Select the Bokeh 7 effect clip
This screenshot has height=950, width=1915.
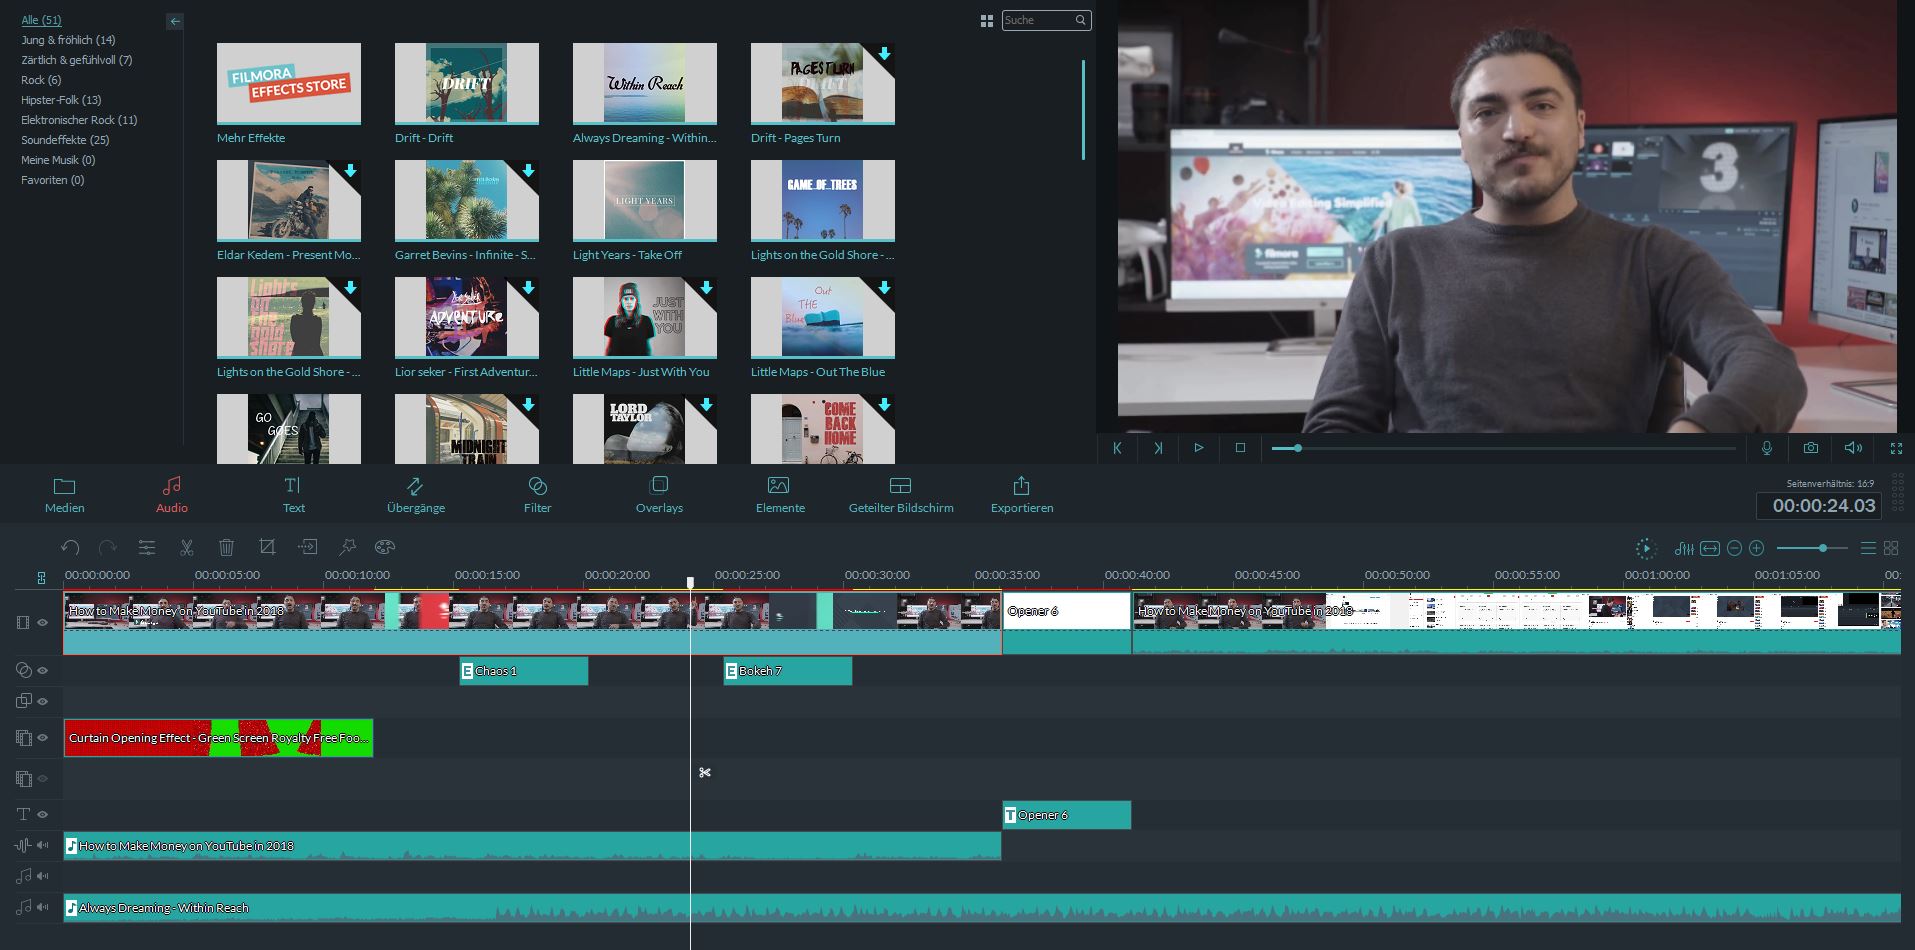pyautogui.click(x=788, y=671)
